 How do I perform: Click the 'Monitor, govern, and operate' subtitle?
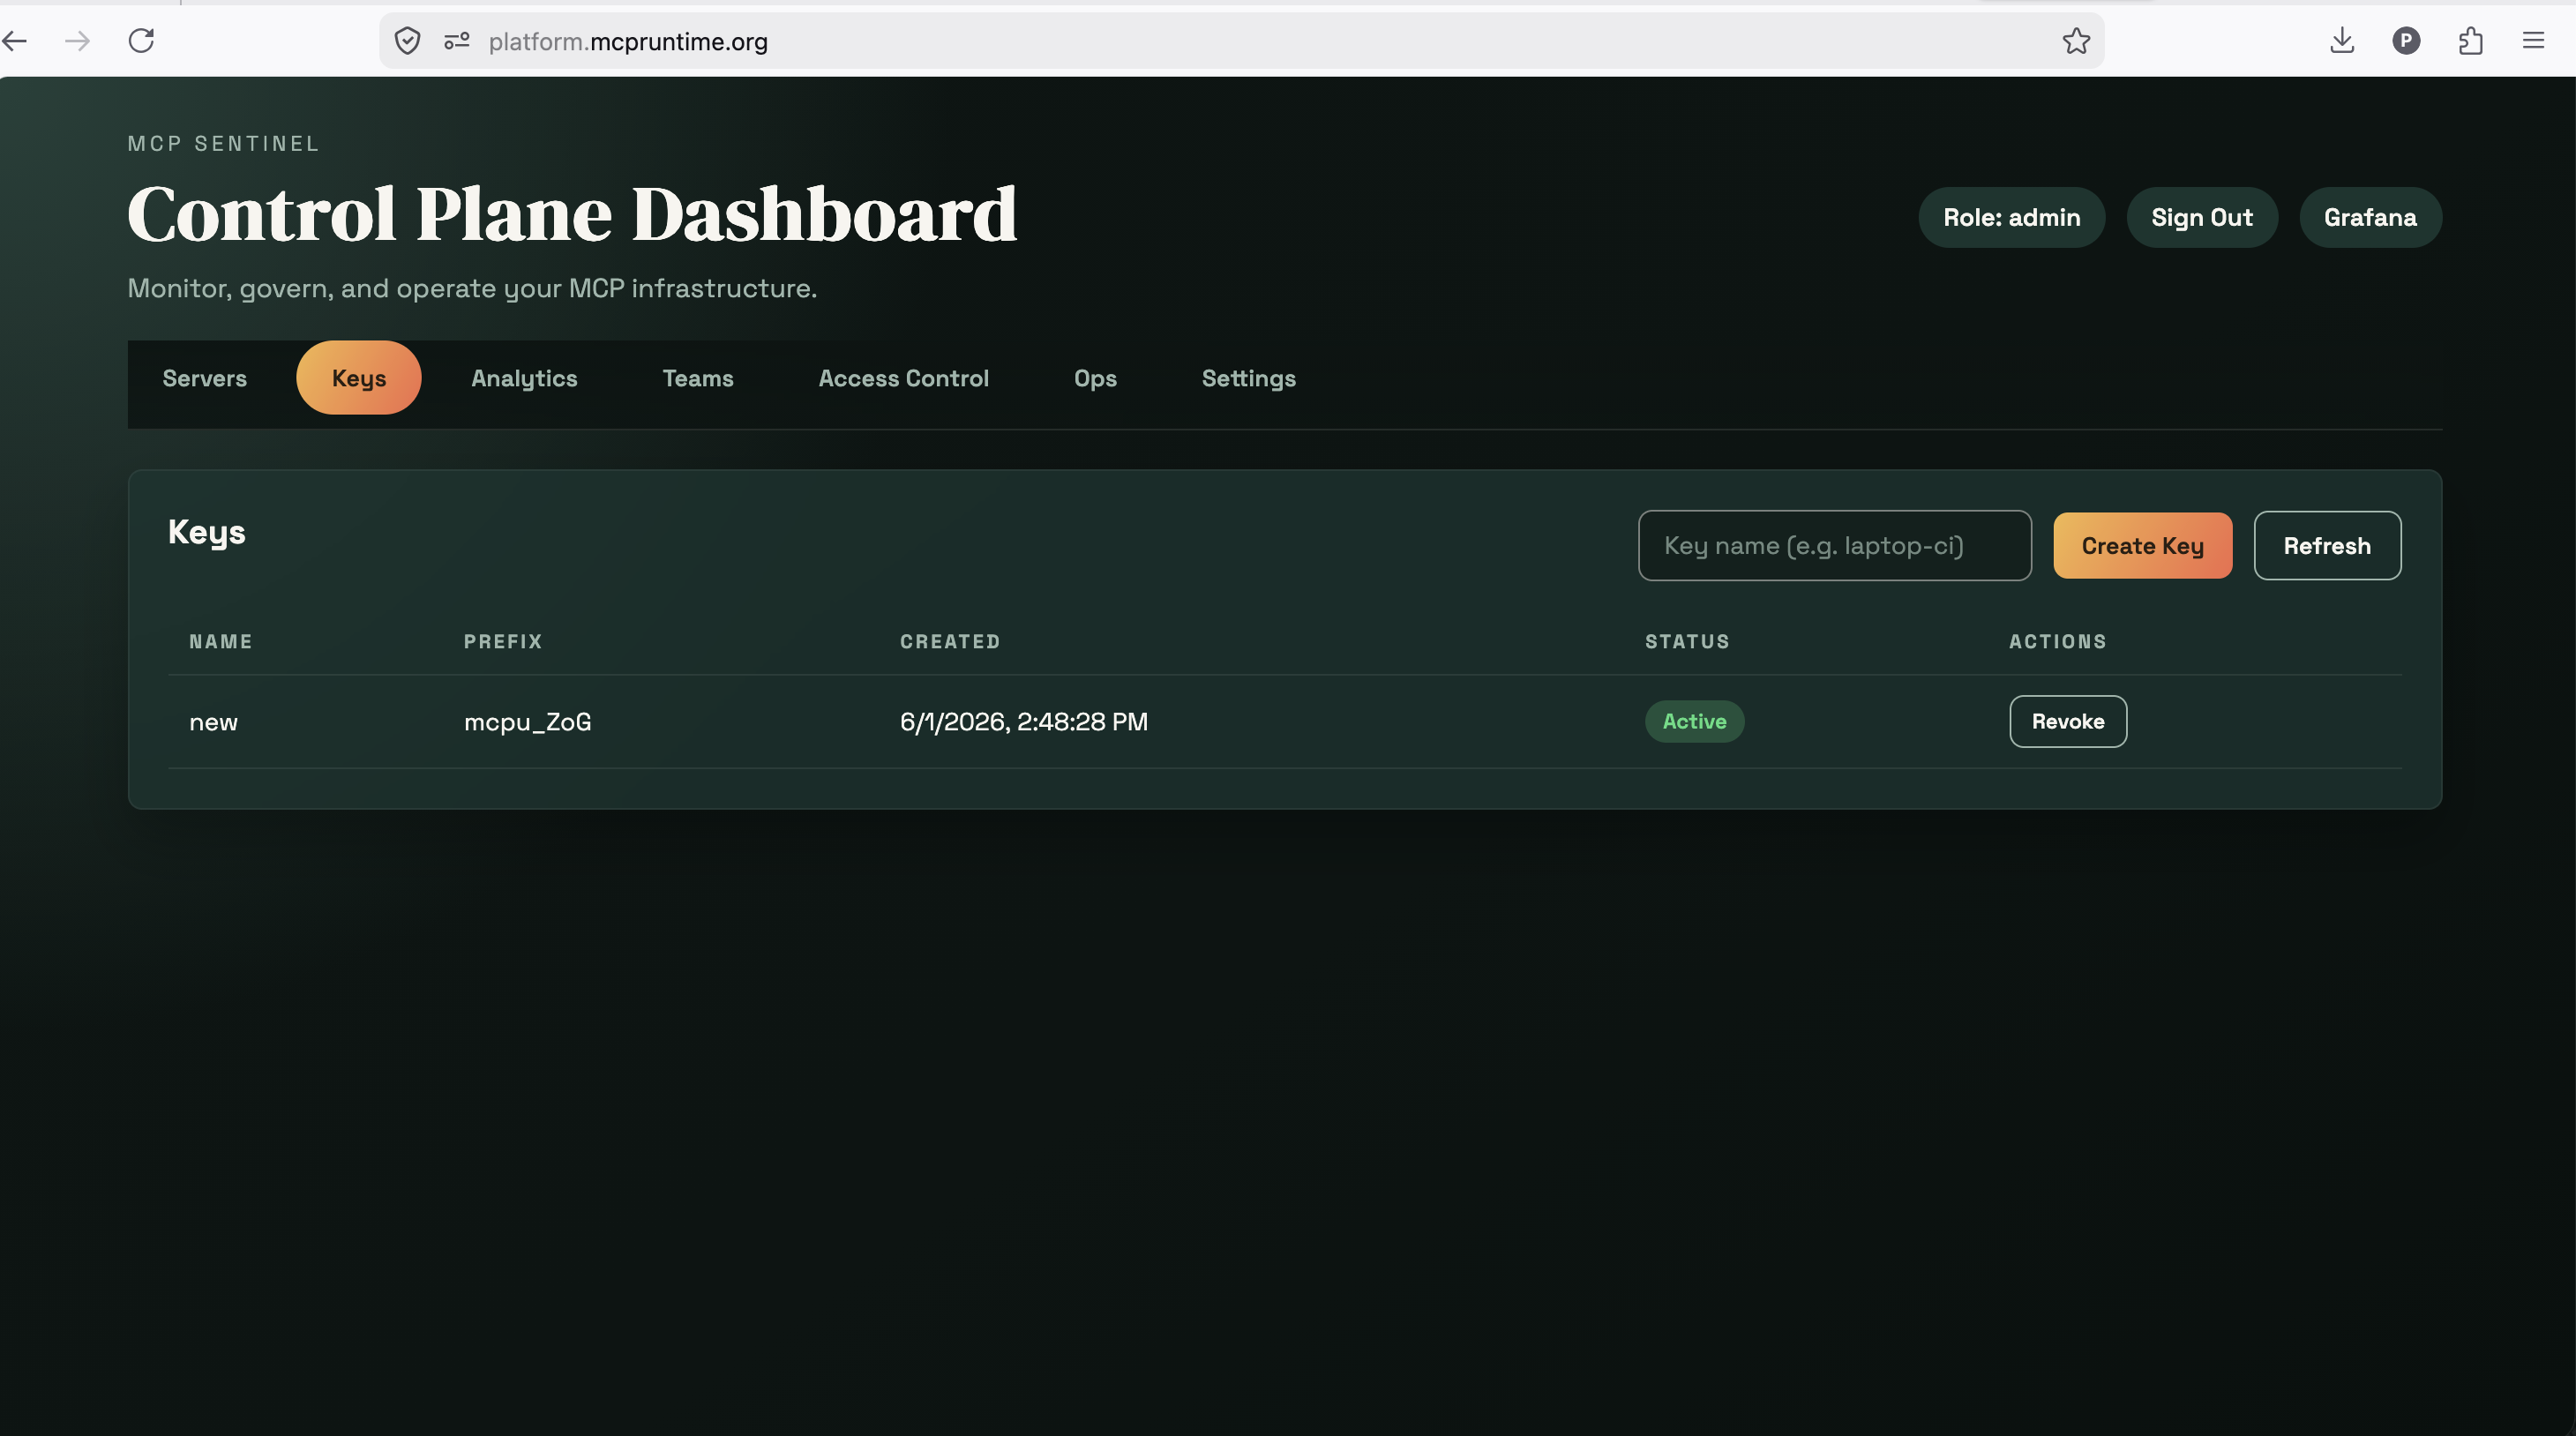click(x=472, y=289)
